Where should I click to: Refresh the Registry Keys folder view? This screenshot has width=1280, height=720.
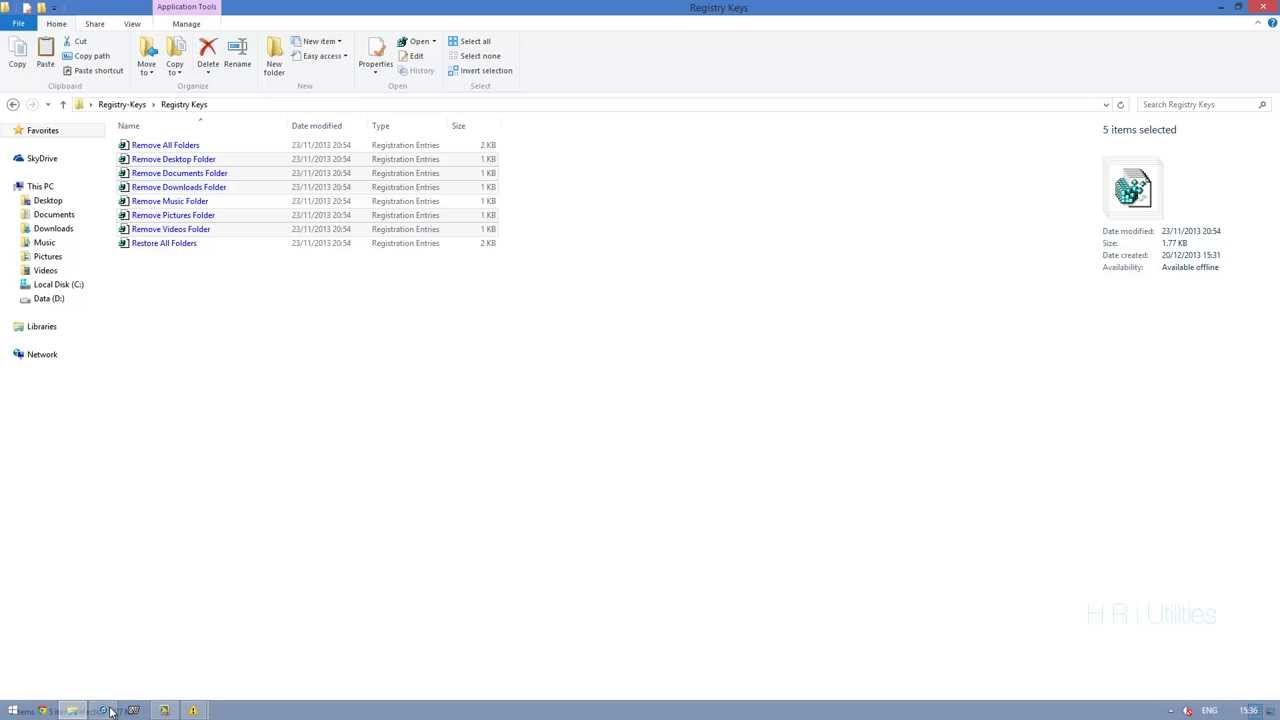point(1120,104)
